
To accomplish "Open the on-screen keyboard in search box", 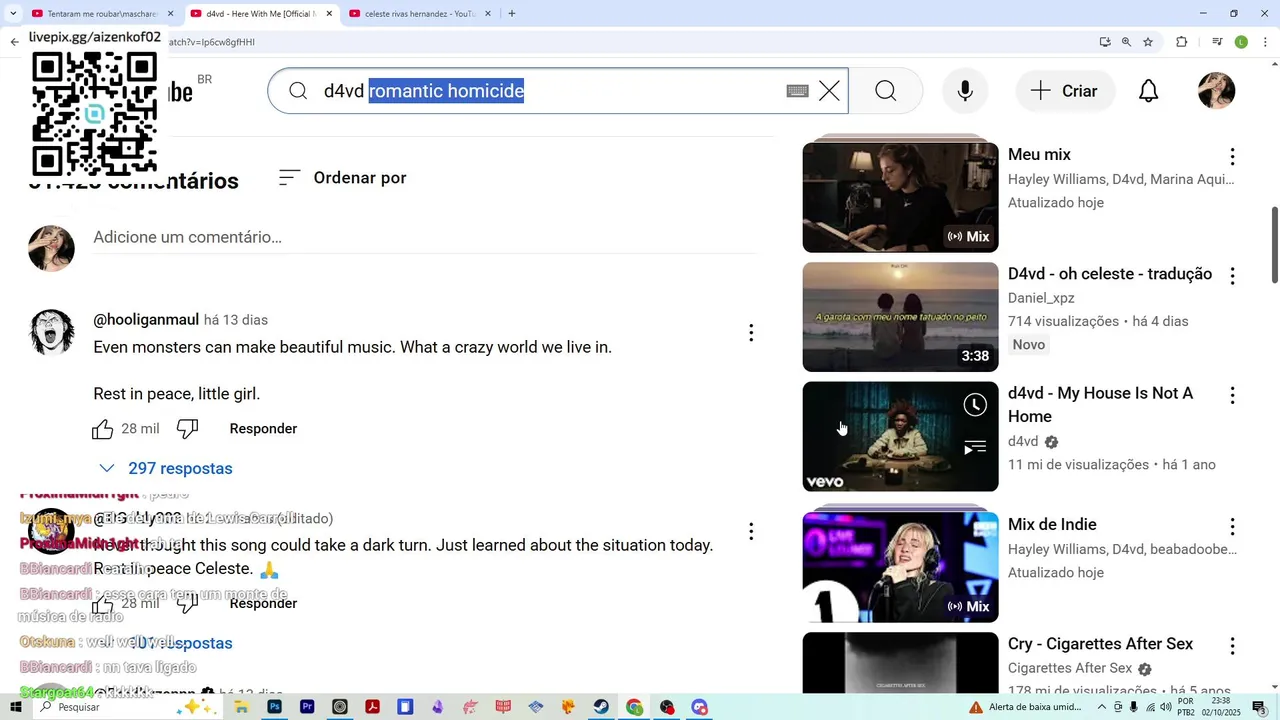I will click(x=797, y=91).
